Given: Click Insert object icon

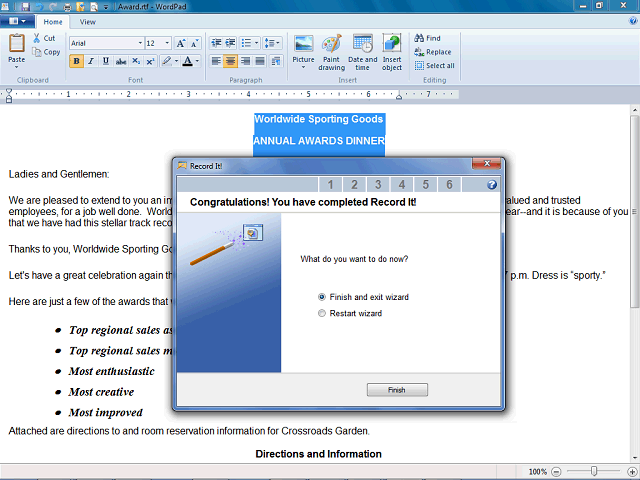Looking at the screenshot, I should 392,44.
